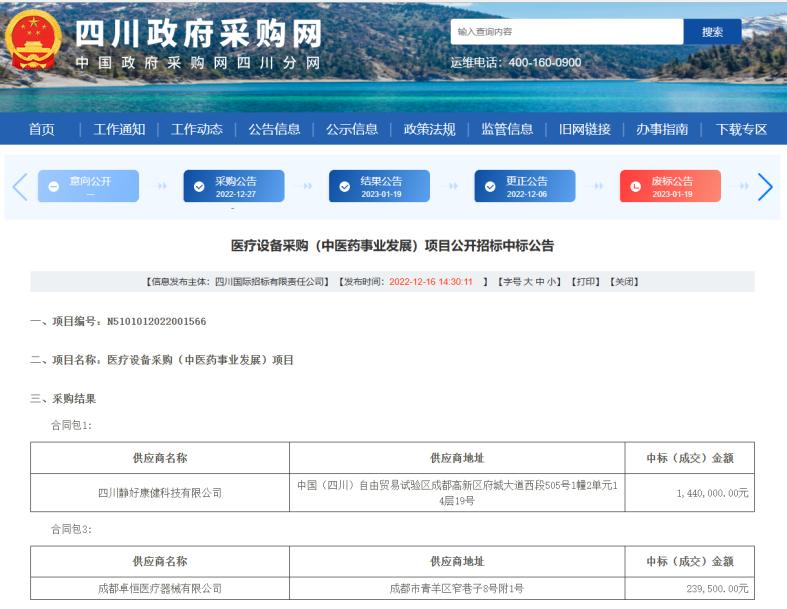Click the 中国政府采购网四川分网 subtitle

(x=198, y=63)
